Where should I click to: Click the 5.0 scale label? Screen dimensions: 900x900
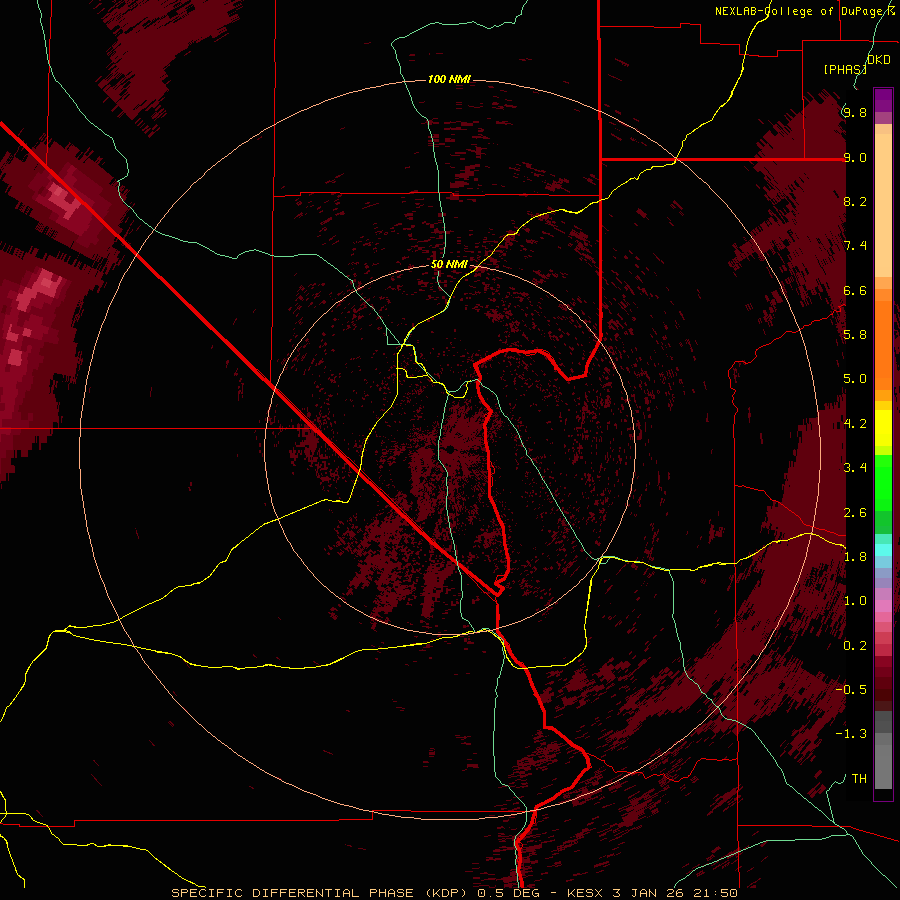[x=855, y=379]
